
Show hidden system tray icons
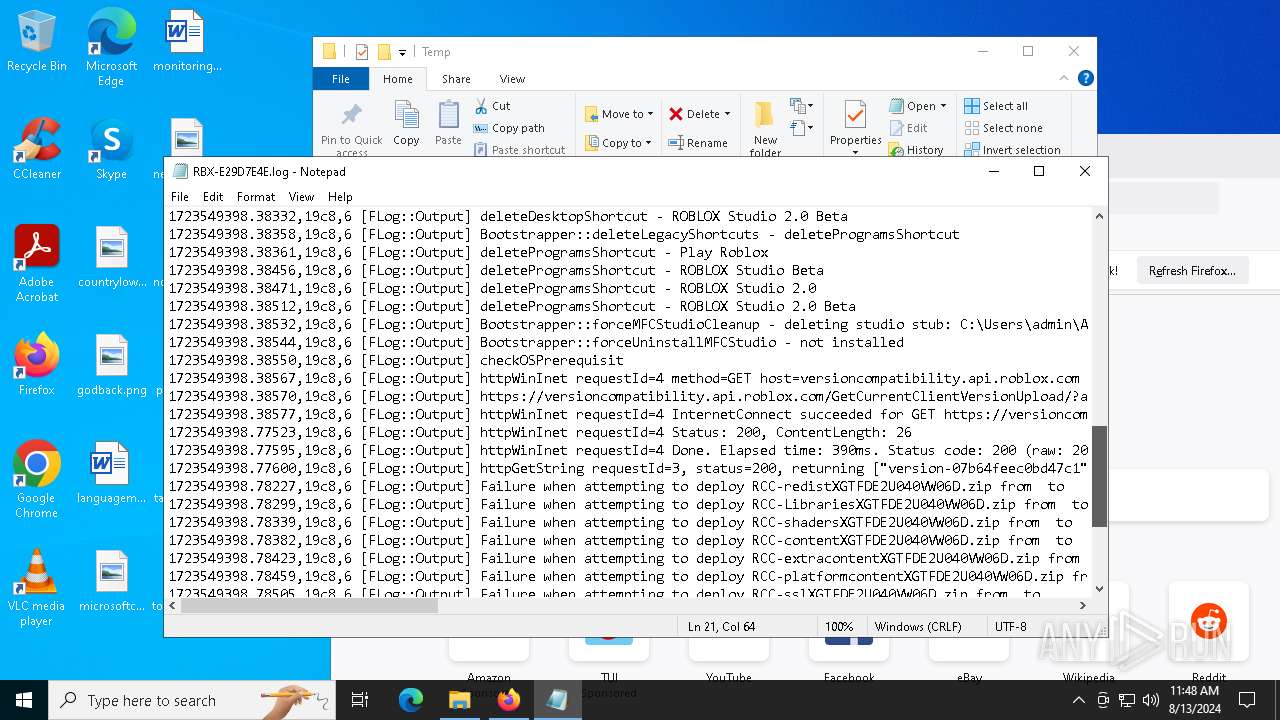1079,700
